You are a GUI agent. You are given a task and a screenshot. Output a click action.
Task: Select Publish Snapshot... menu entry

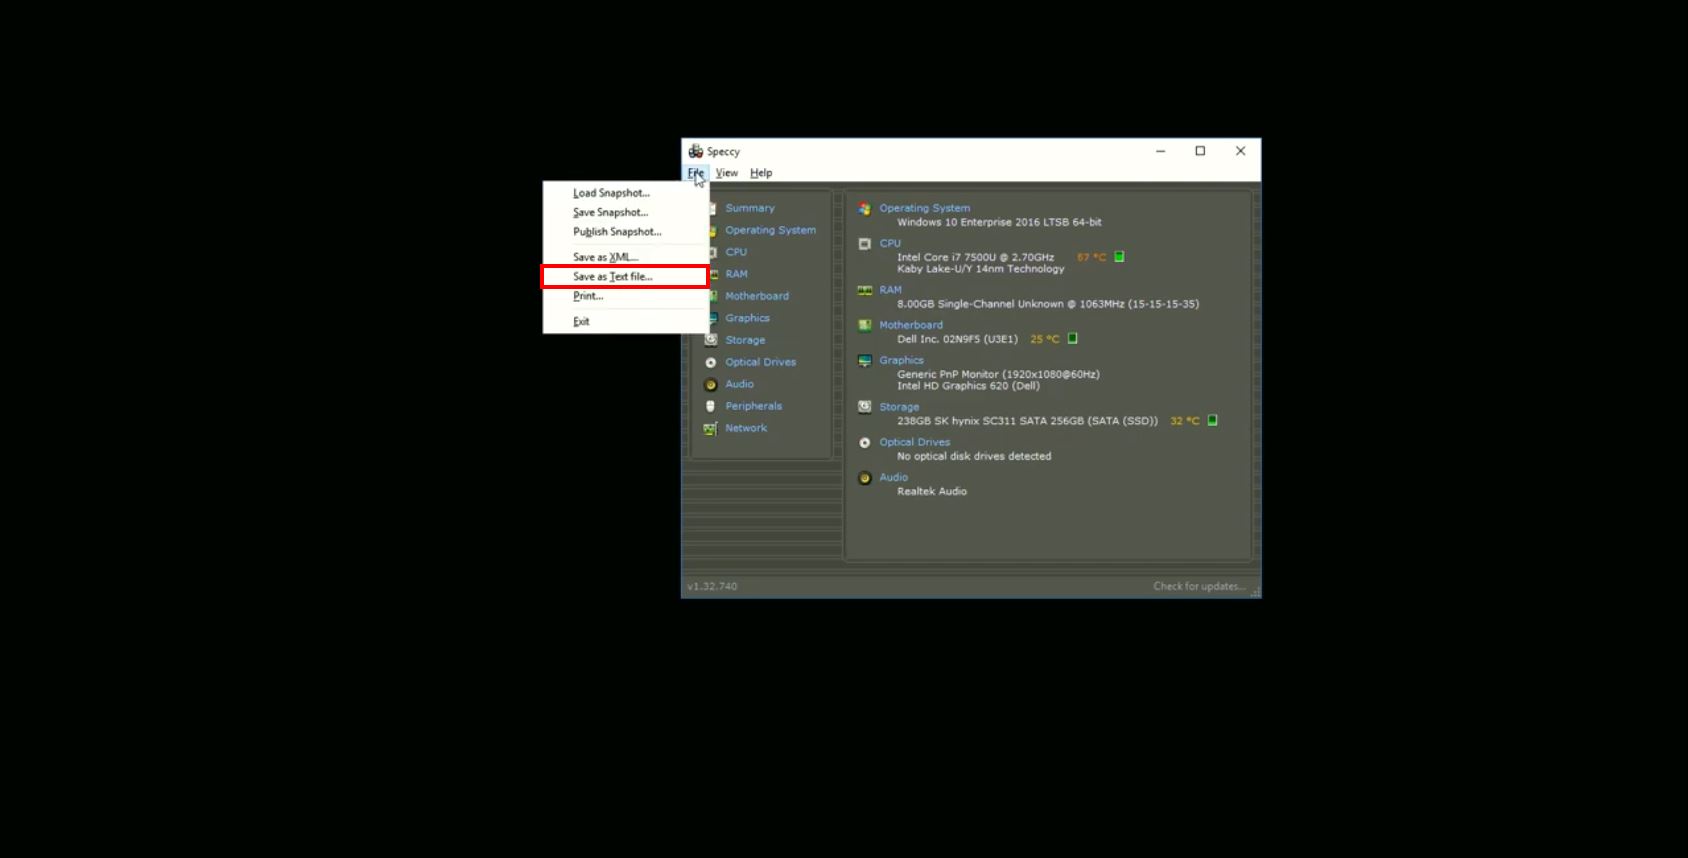[x=626, y=232]
